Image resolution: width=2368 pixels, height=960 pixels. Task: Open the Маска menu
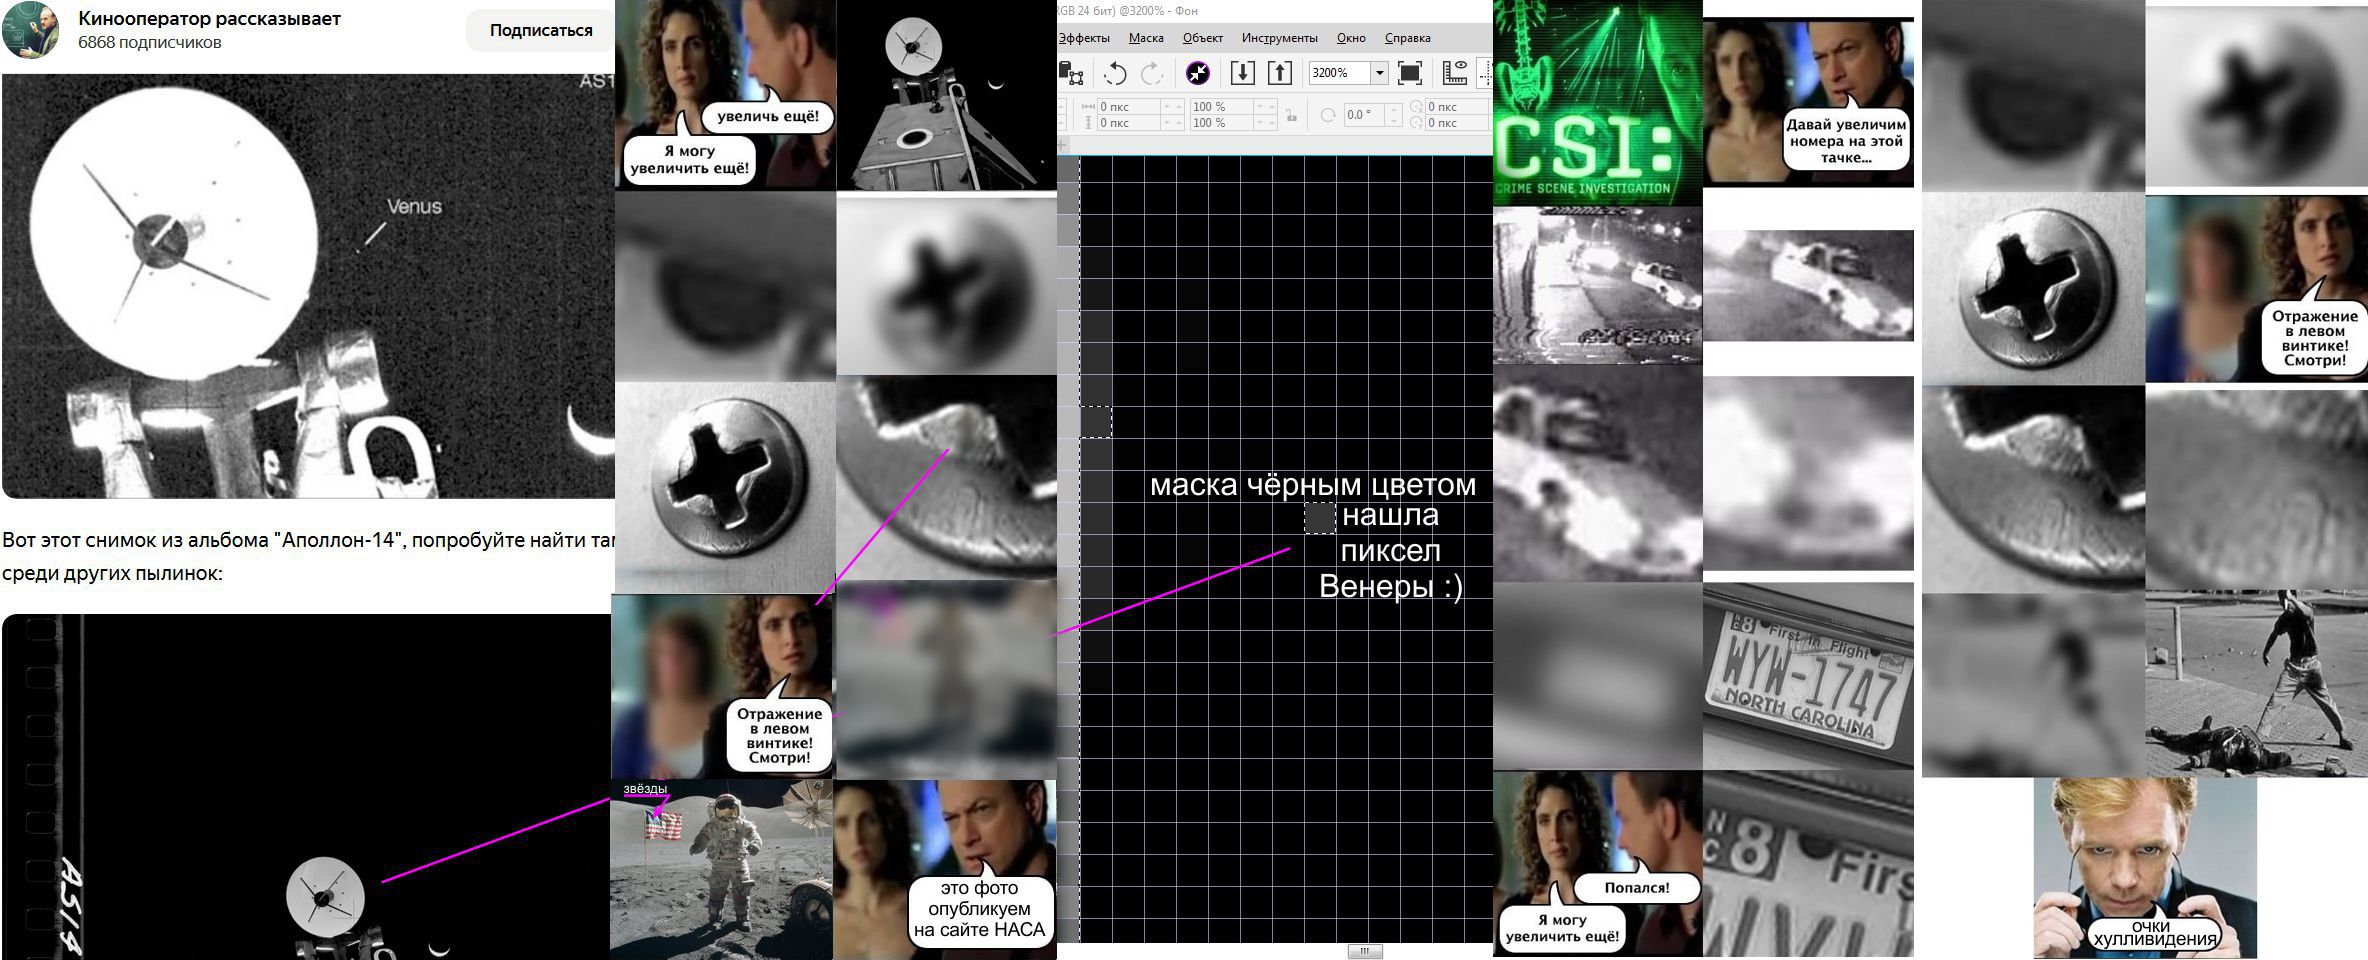click(1146, 38)
